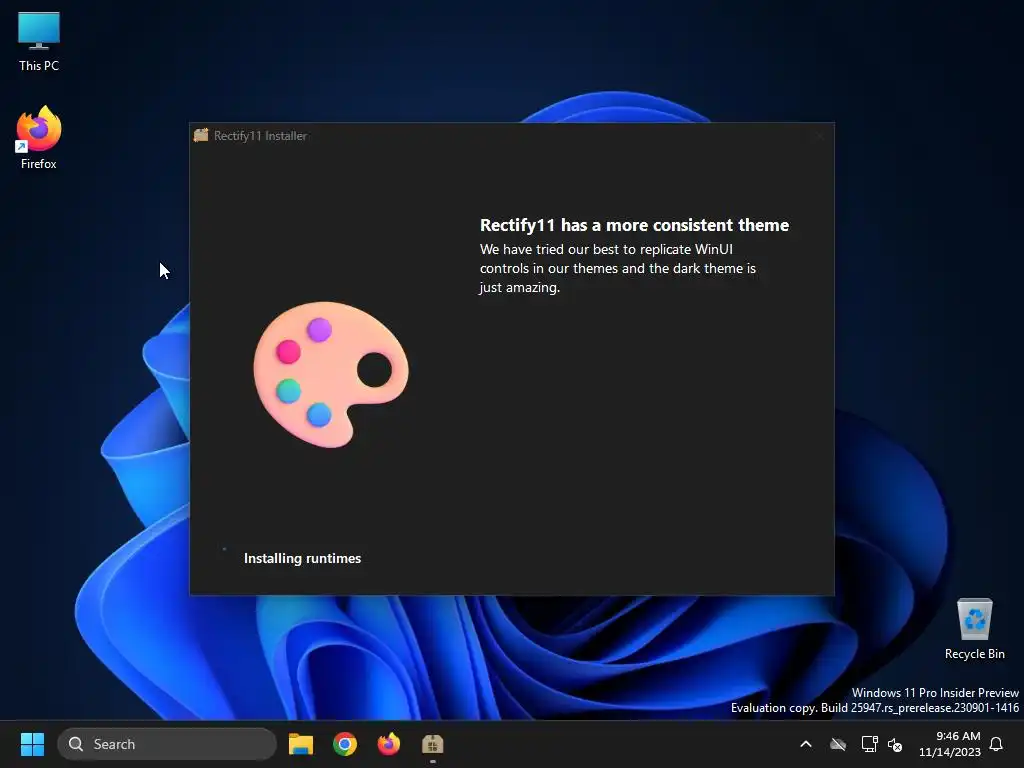The image size is (1024, 768).
Task: Open the clock showing 9:46 AM
Action: (950, 744)
